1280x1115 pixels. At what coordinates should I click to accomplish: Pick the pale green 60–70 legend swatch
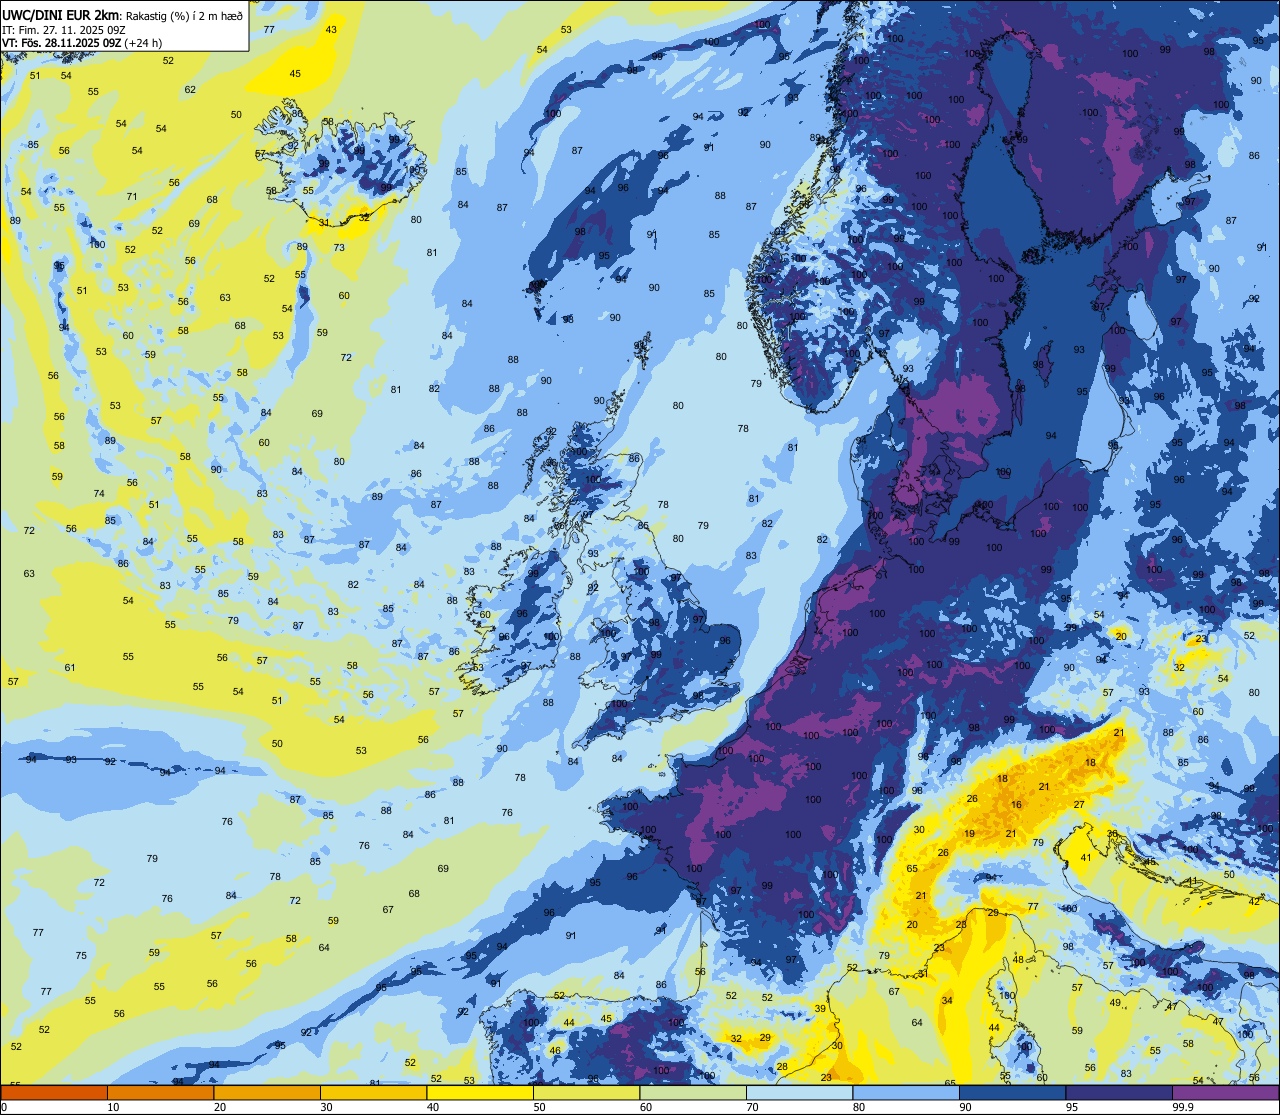tap(693, 1092)
